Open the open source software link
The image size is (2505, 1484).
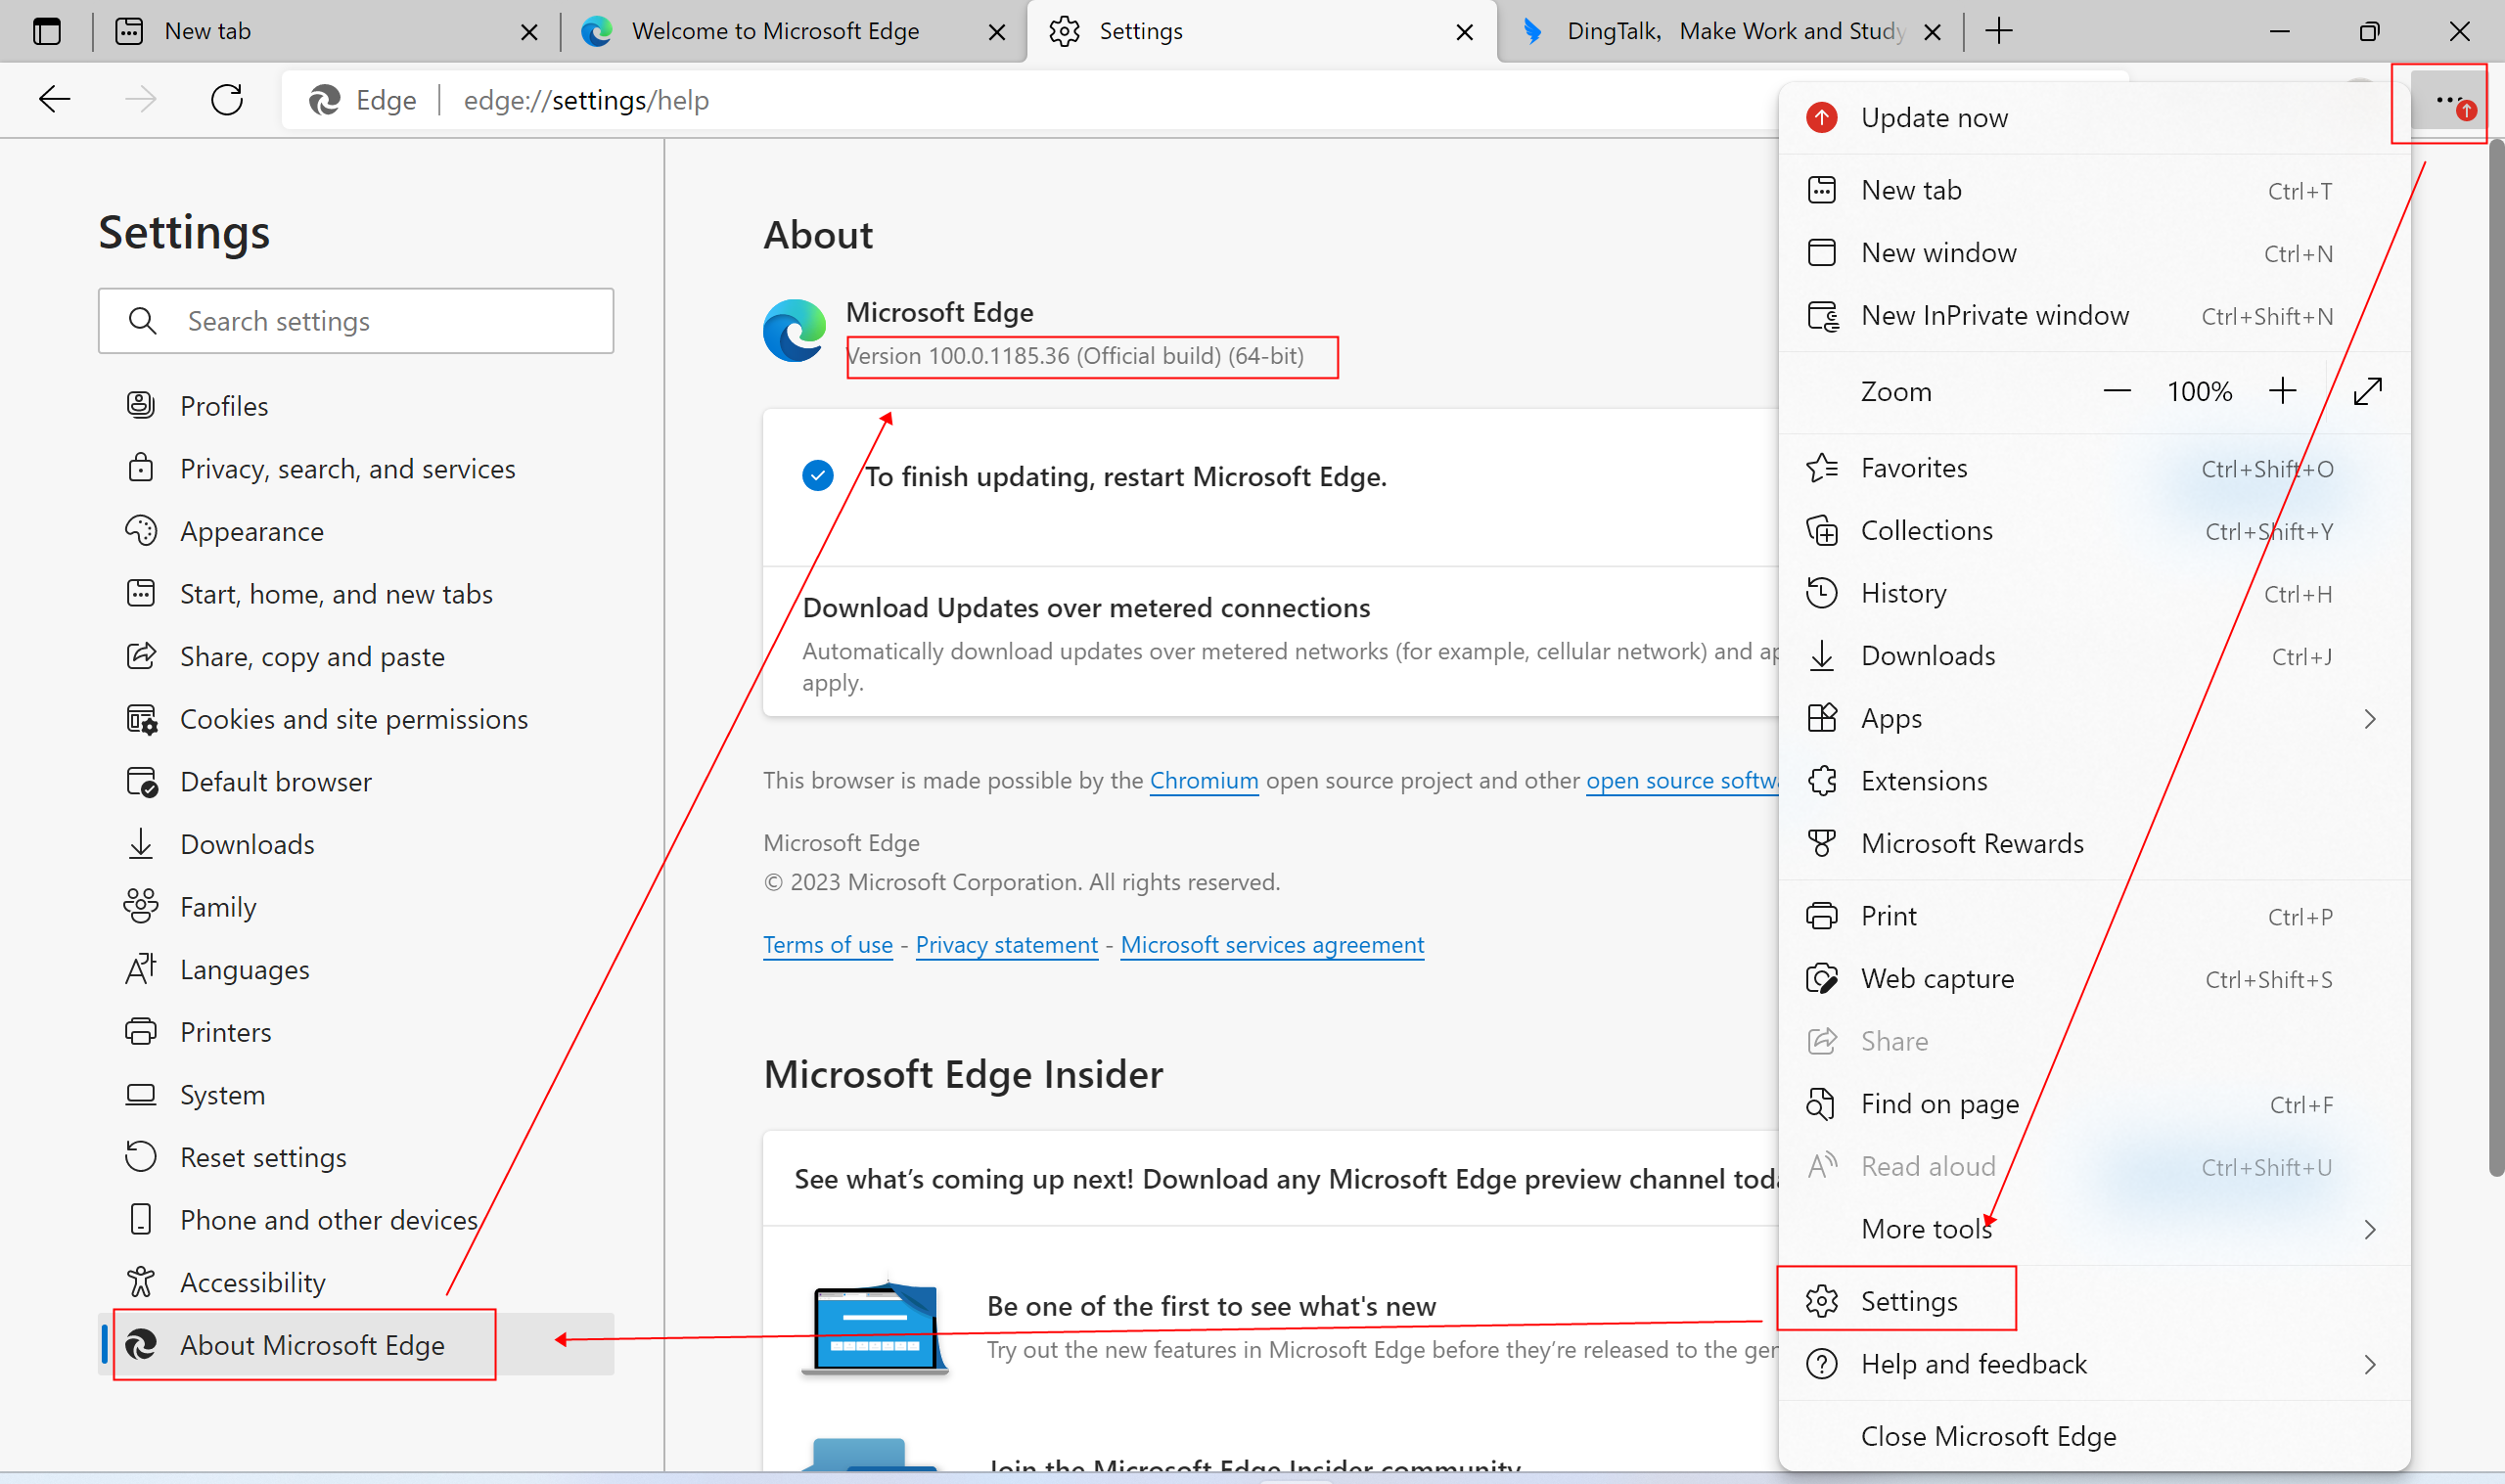1682,780
